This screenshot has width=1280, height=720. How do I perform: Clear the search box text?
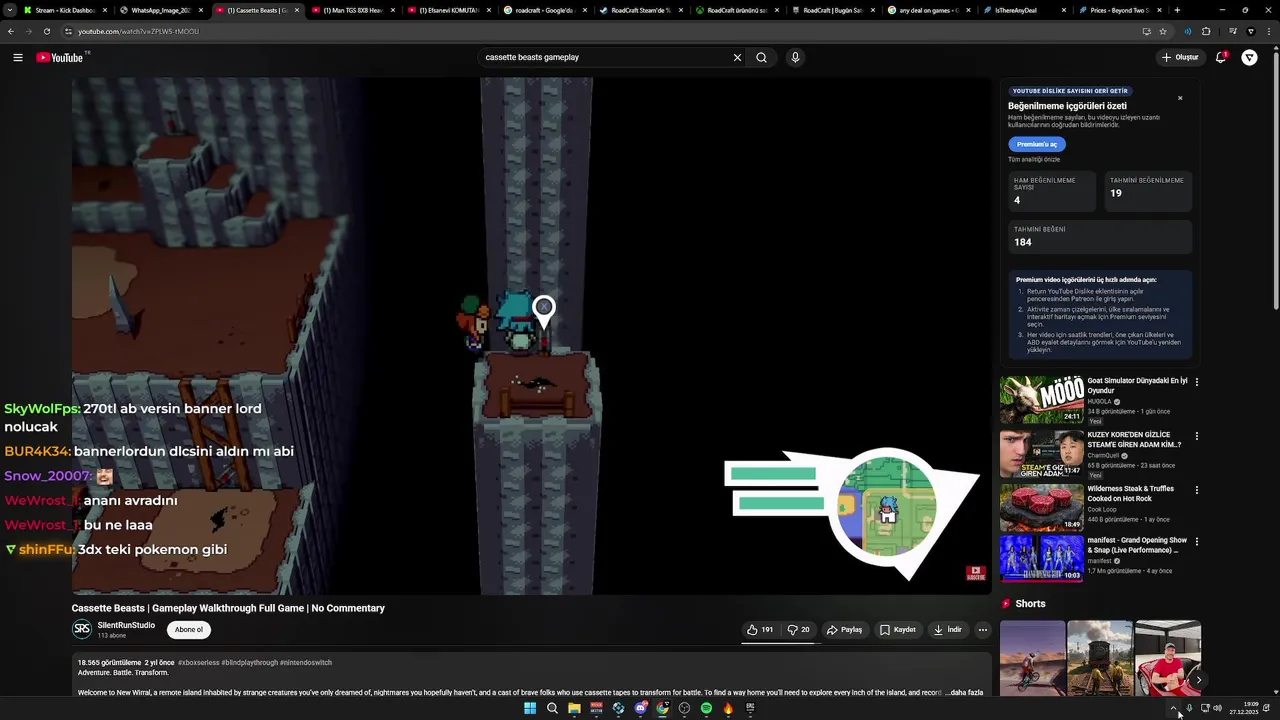(737, 57)
